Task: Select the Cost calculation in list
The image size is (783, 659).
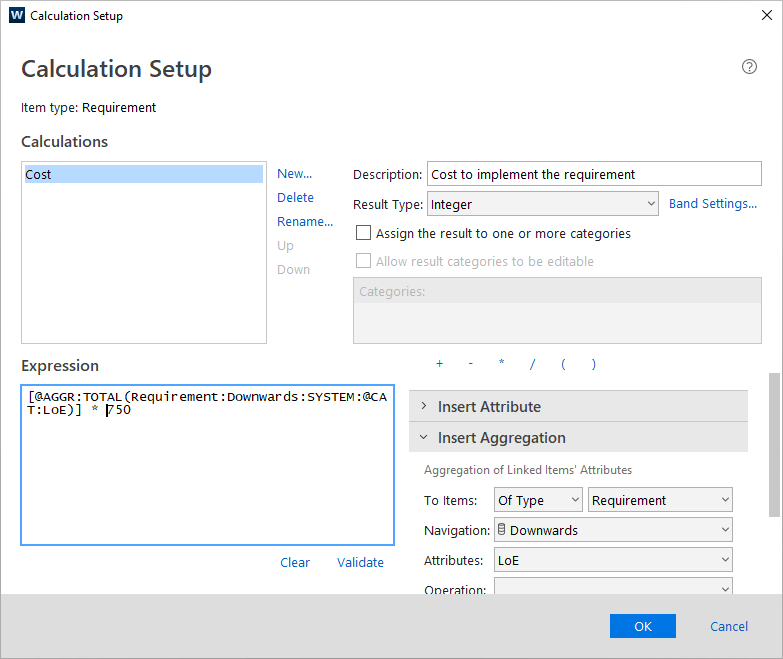Action: [144, 174]
